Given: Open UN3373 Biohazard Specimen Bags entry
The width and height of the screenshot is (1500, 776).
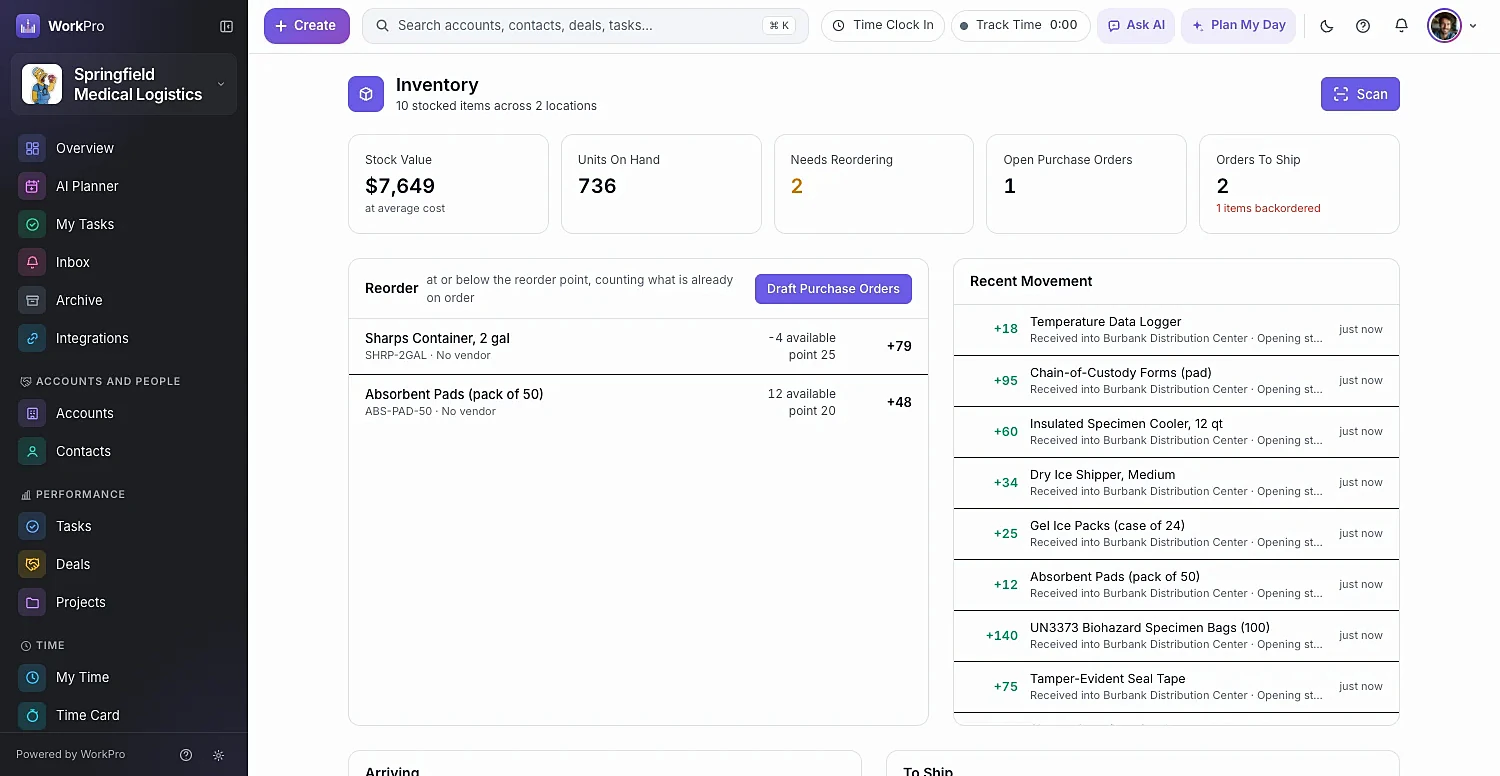Looking at the screenshot, I should click(1176, 636).
